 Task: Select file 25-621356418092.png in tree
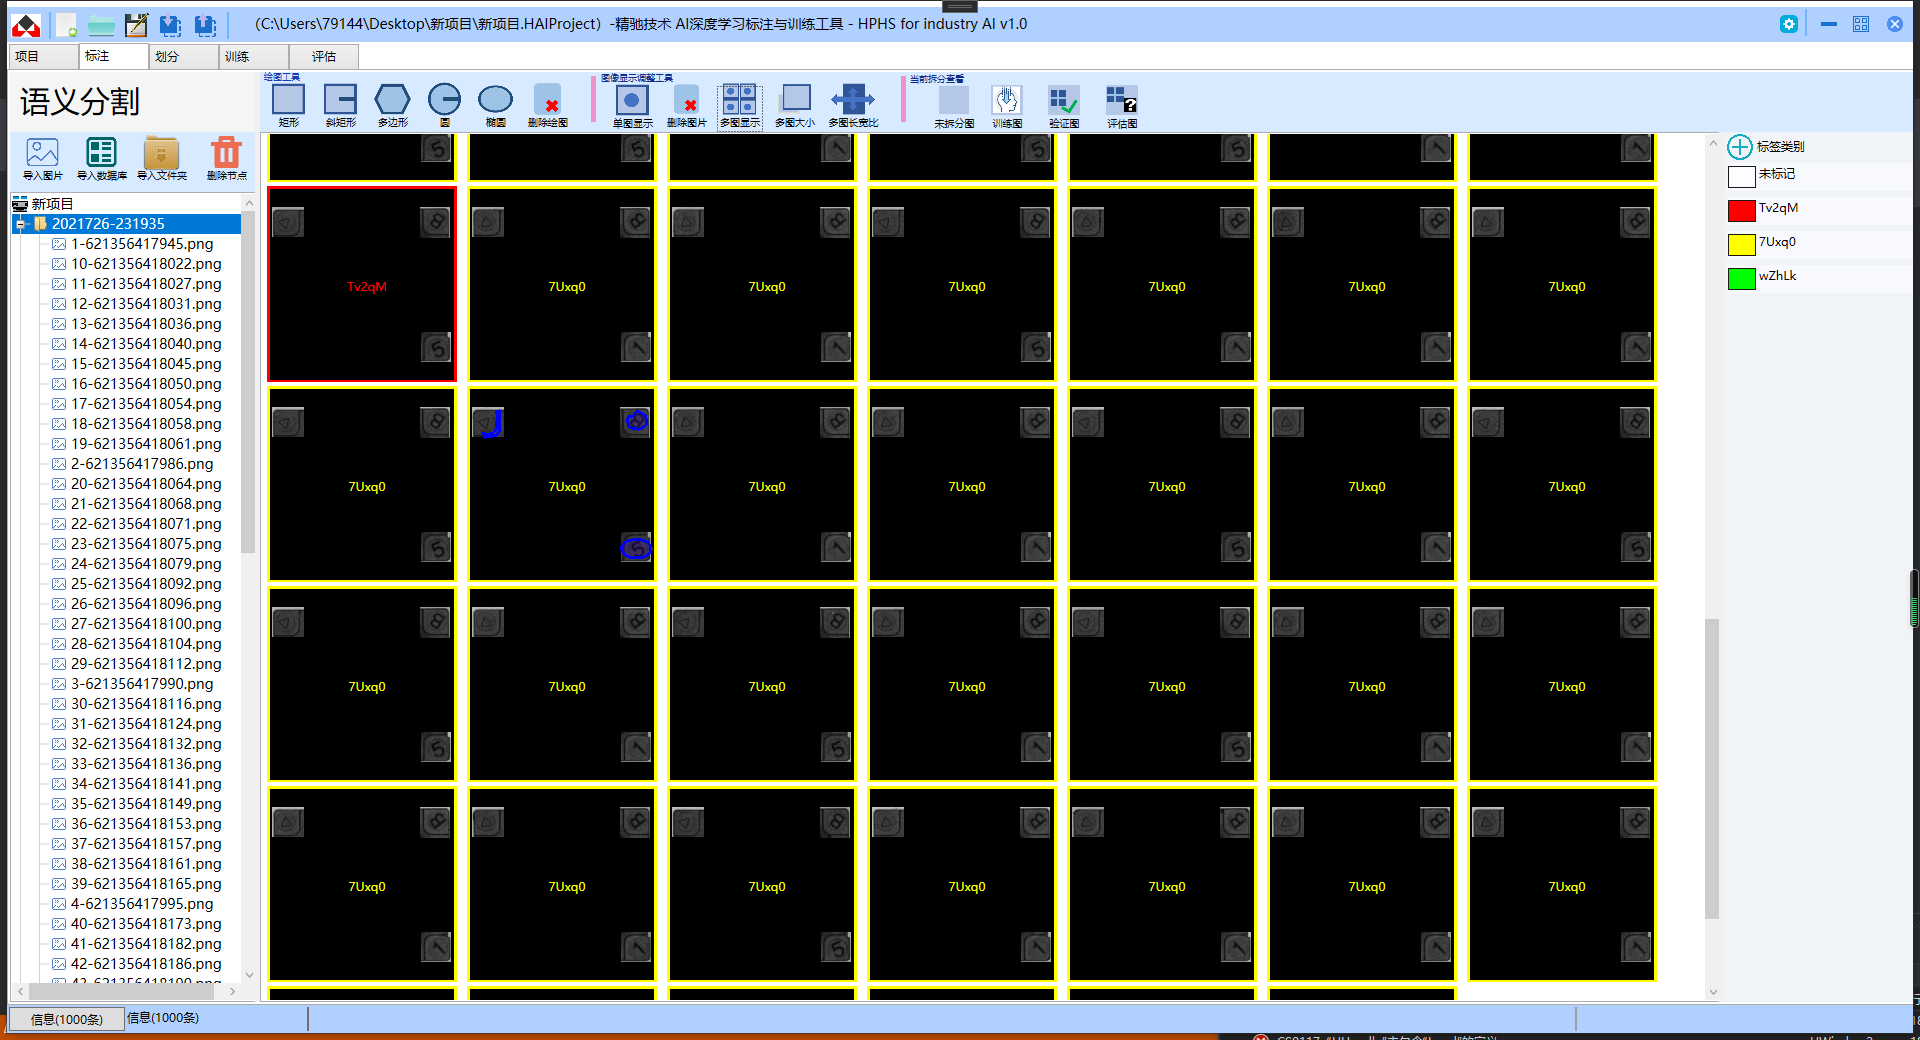coord(146,584)
